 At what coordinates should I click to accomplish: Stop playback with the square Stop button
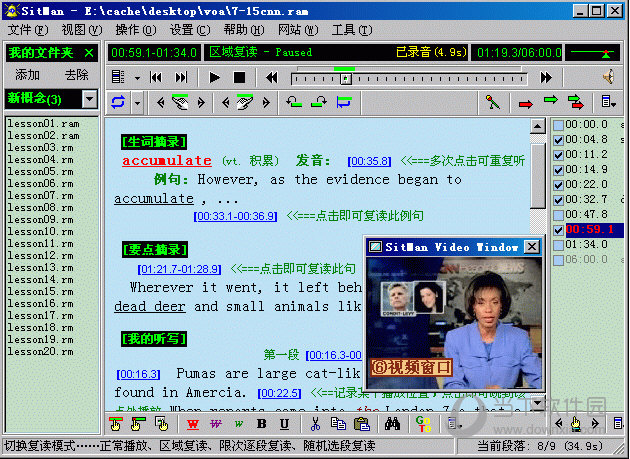239,78
